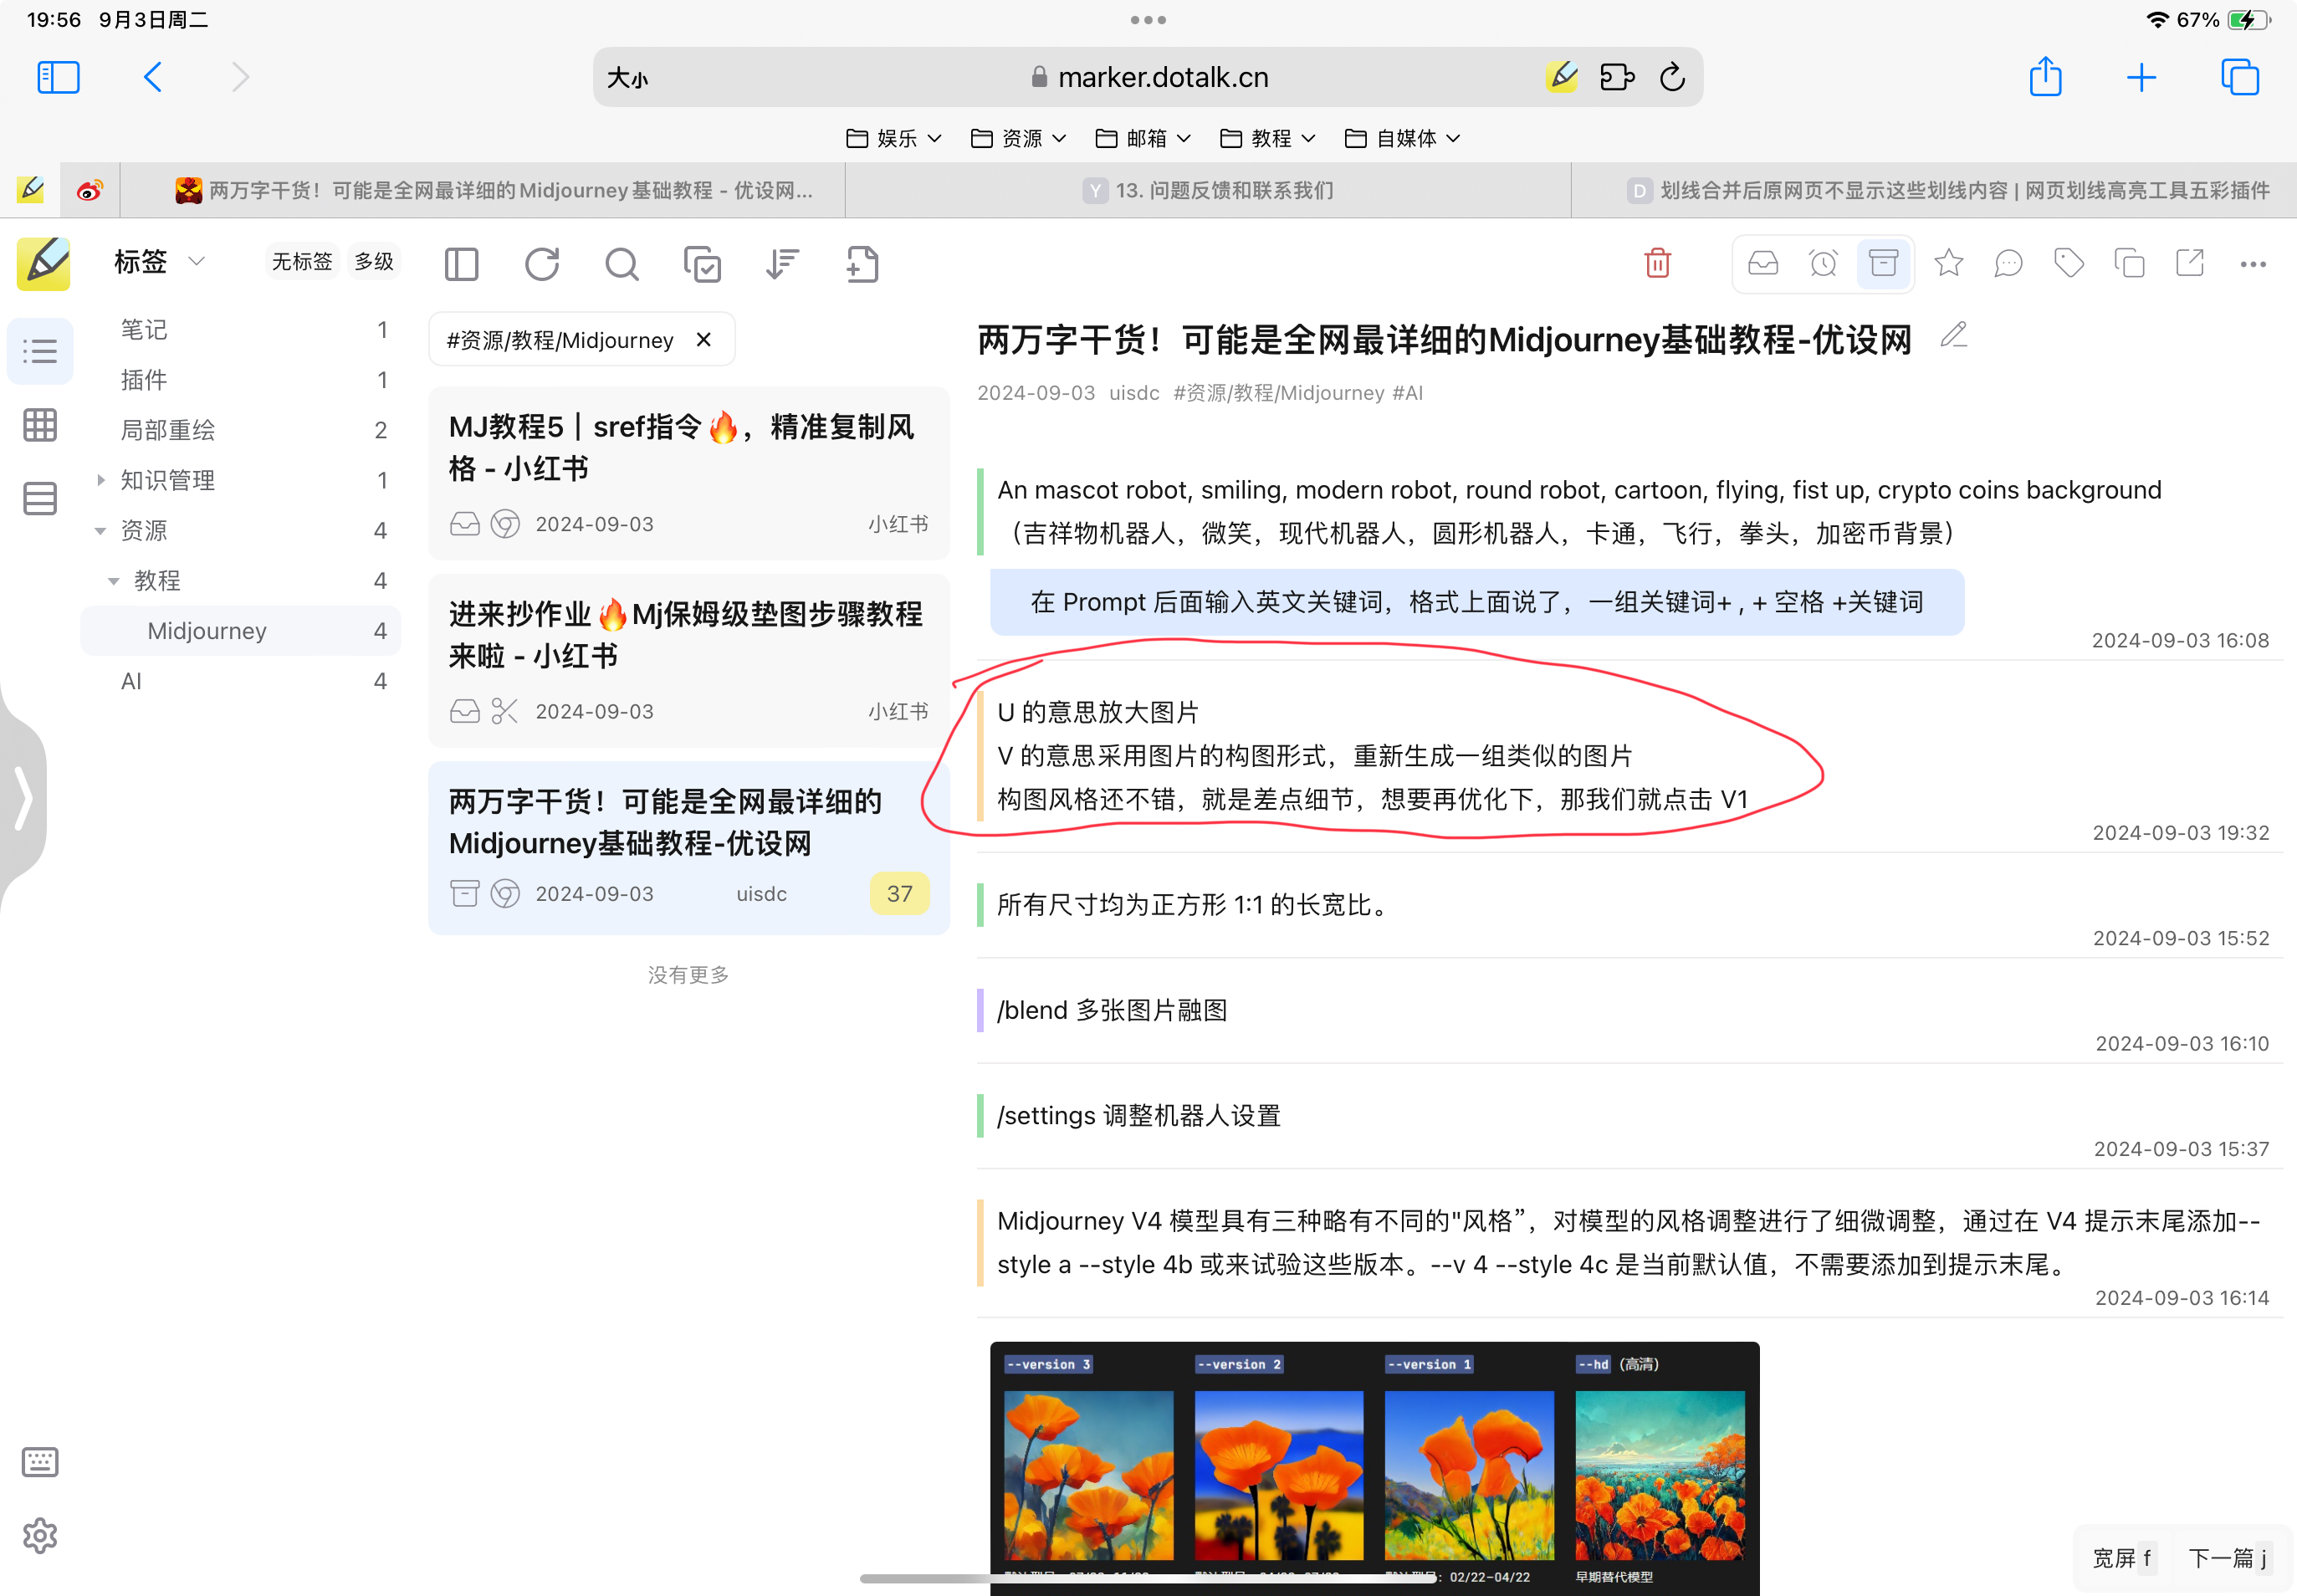
Task: Toggle Safari sidebar panel icon
Action: 58,77
